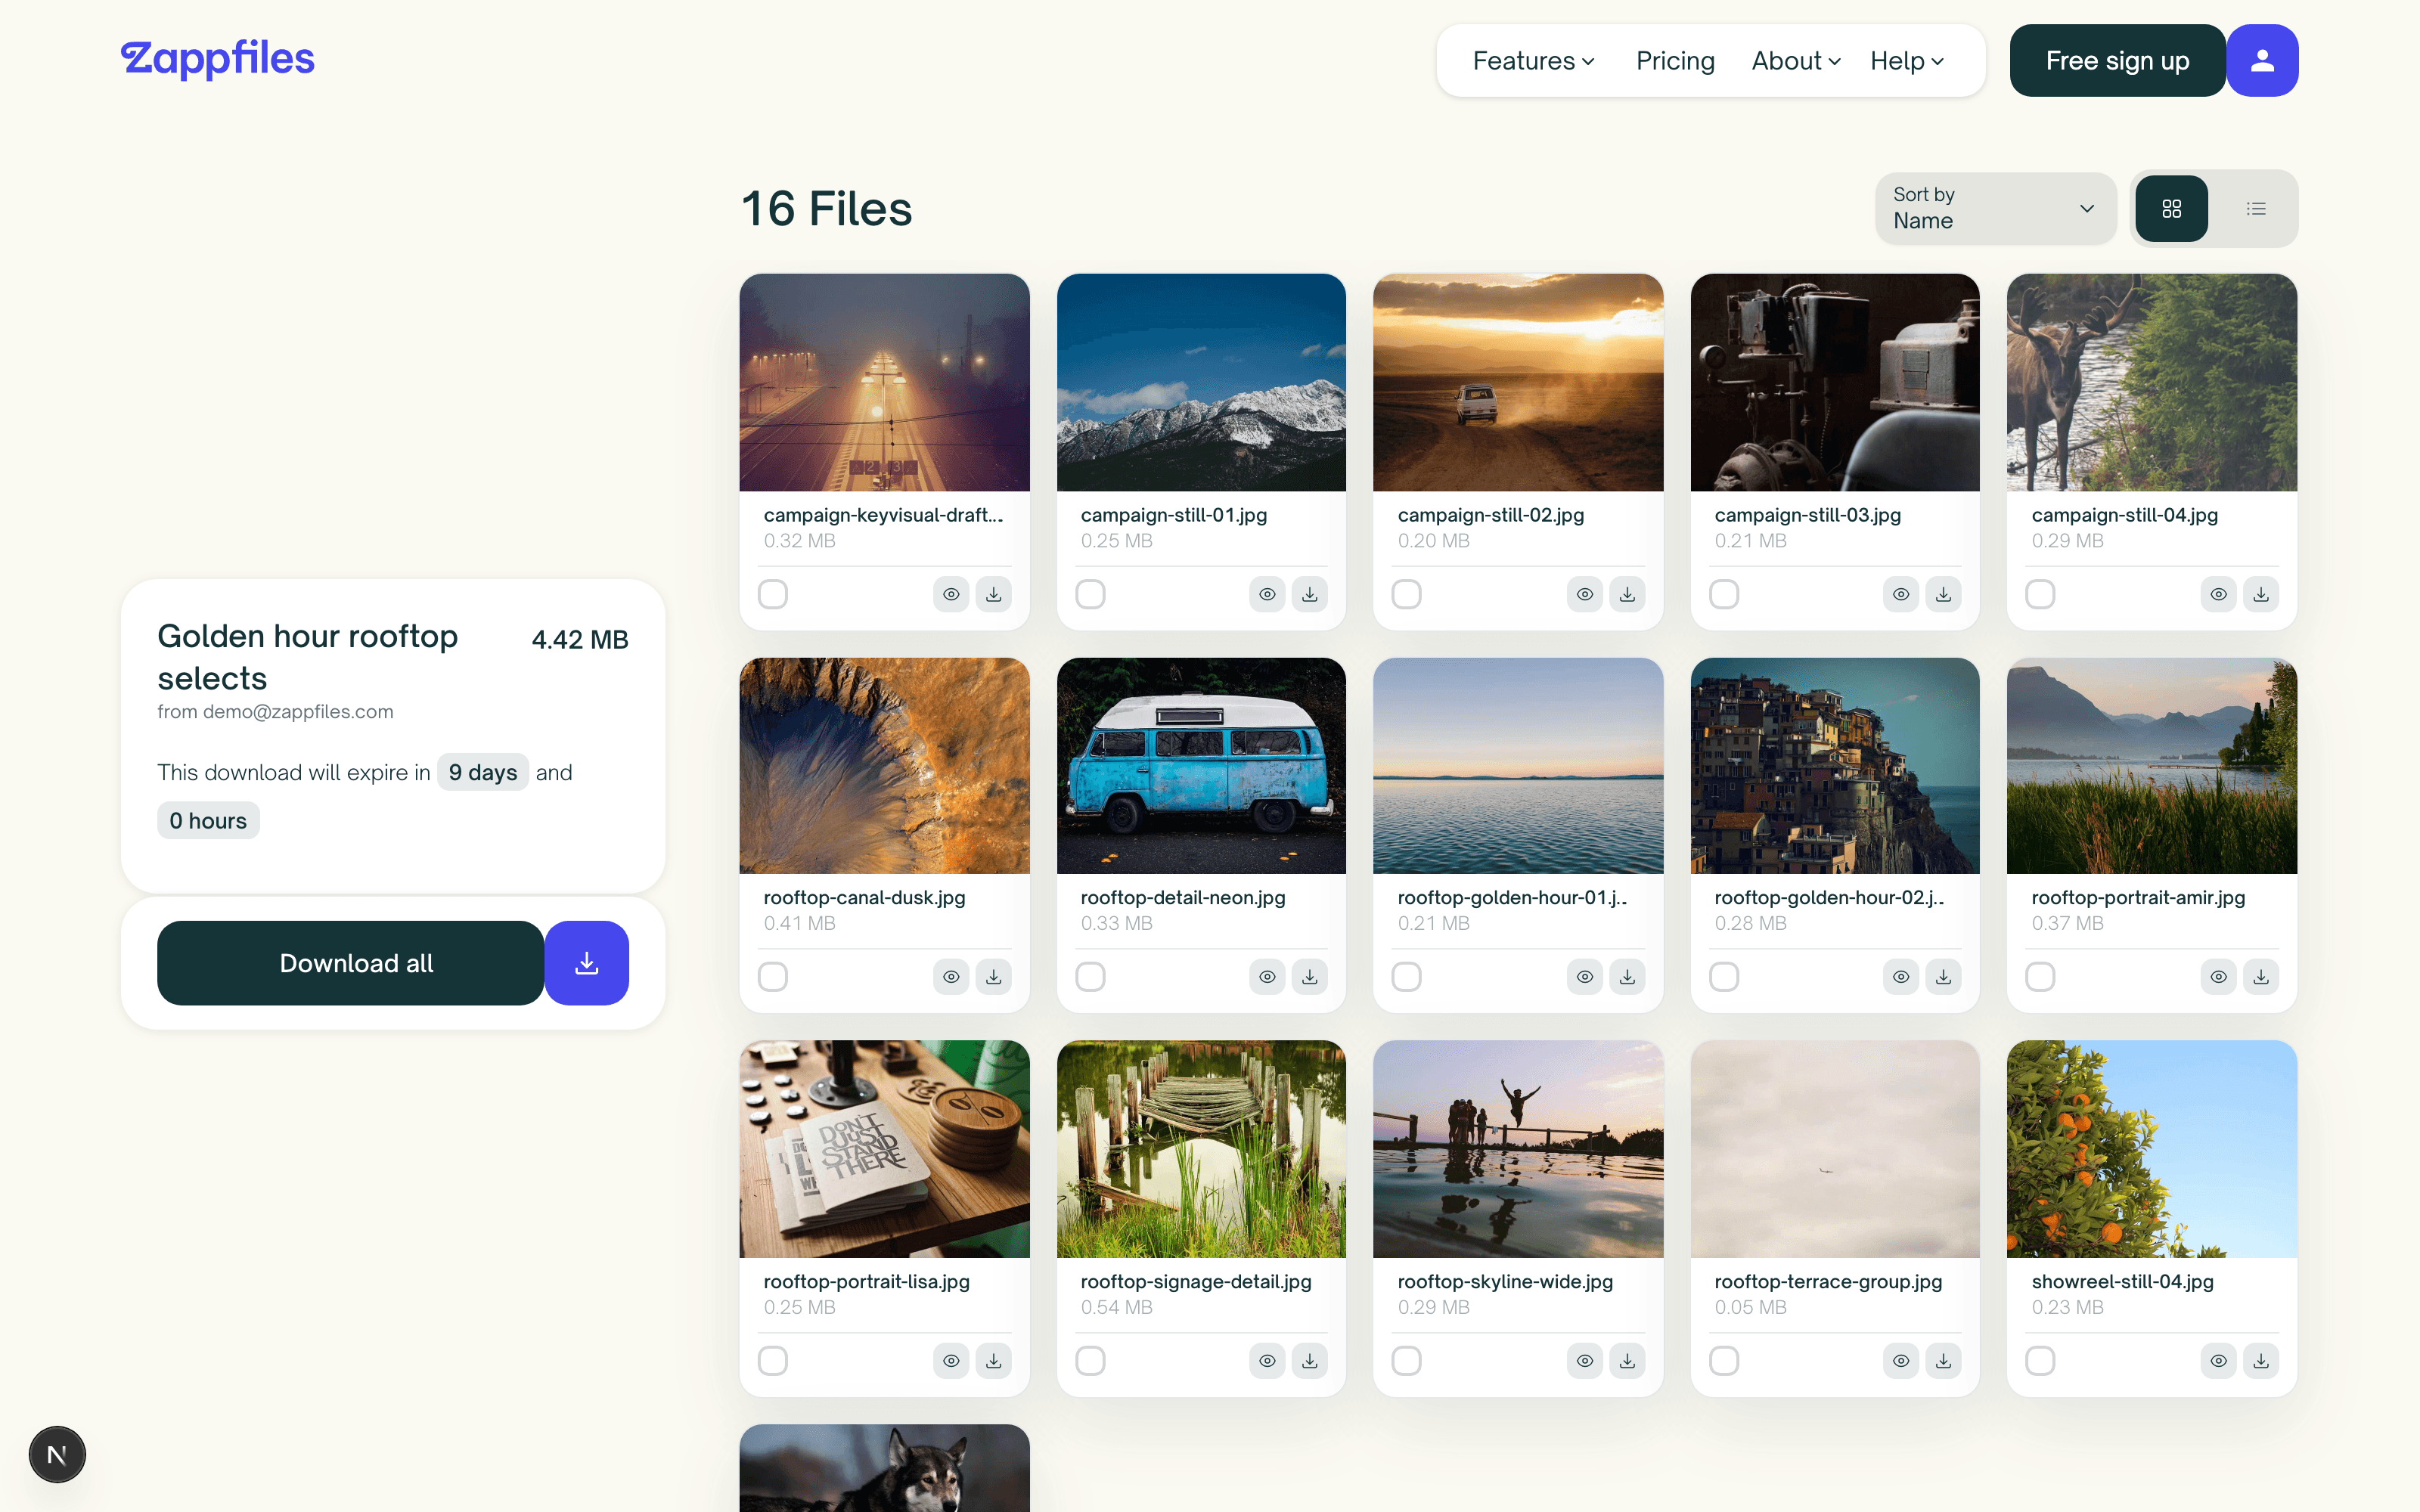Download rooftop-portrait-amir.jpg

[x=2260, y=977]
